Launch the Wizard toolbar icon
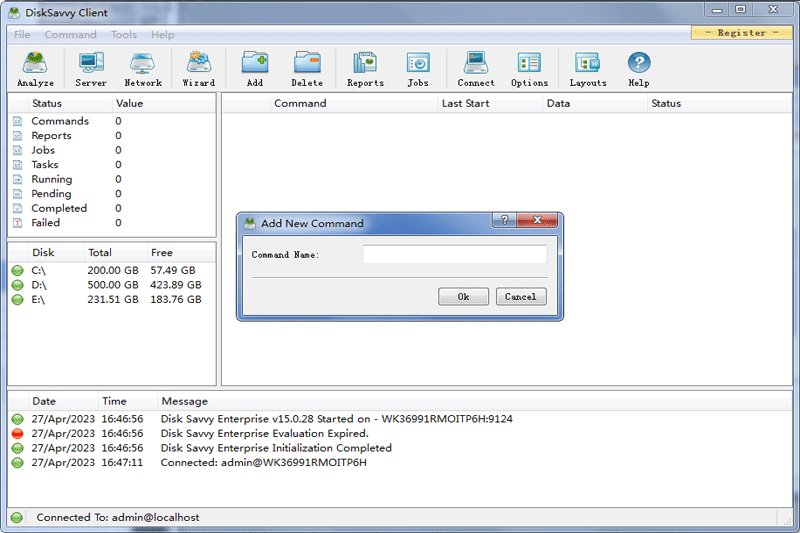 point(198,69)
